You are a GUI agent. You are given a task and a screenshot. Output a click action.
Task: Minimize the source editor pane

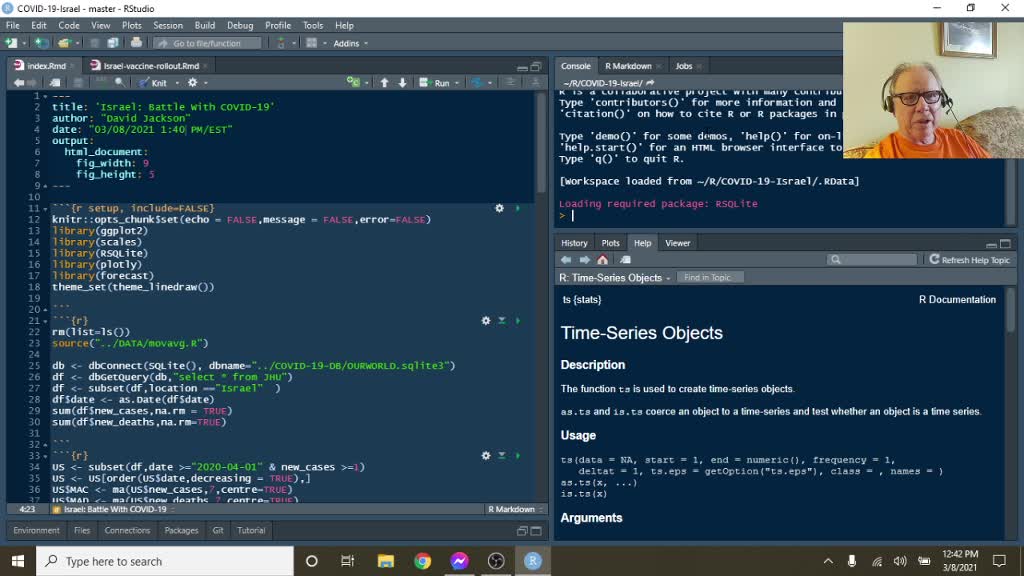pos(522,67)
